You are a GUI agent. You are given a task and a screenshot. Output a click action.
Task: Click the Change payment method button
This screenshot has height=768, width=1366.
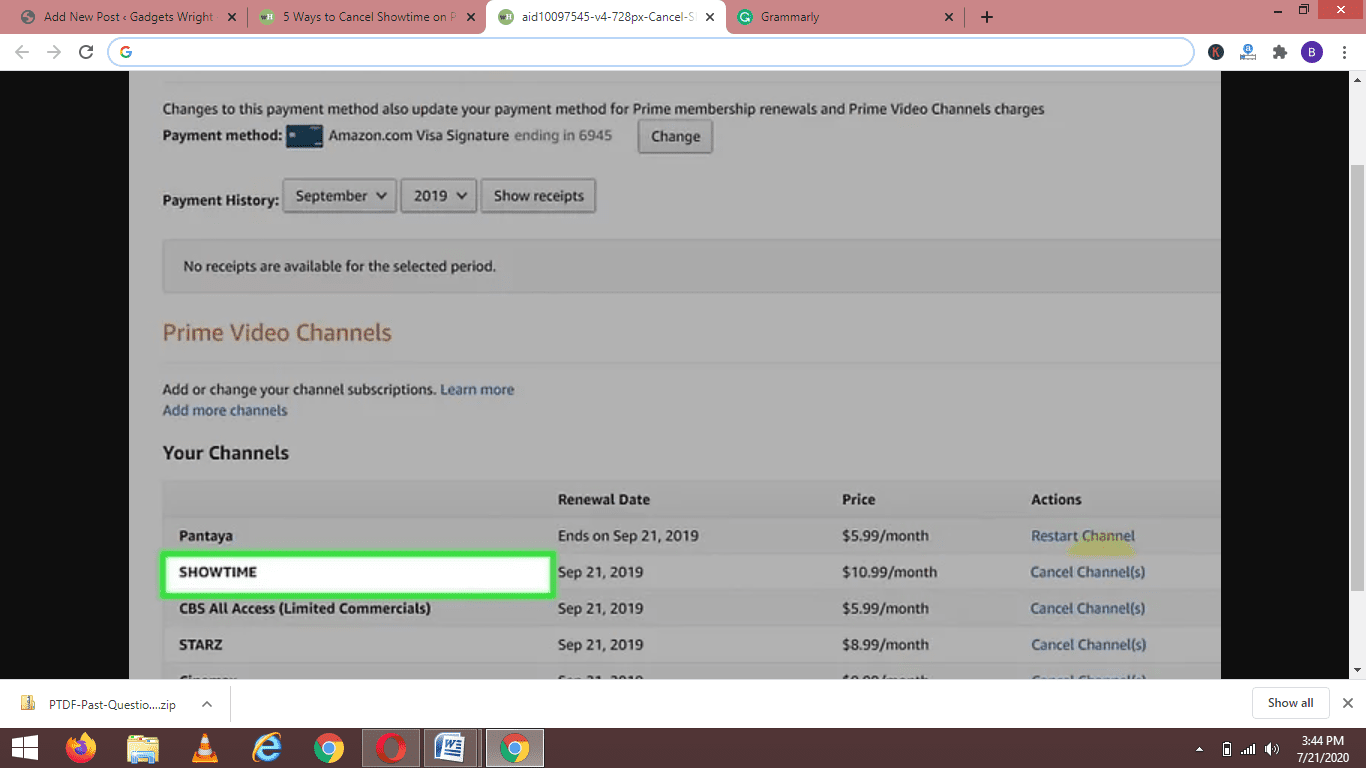point(675,136)
